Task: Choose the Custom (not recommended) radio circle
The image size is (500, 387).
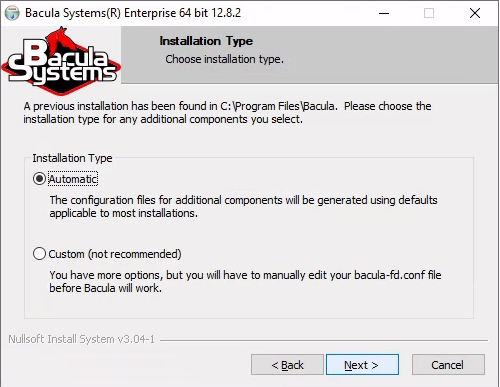Action: pos(39,254)
